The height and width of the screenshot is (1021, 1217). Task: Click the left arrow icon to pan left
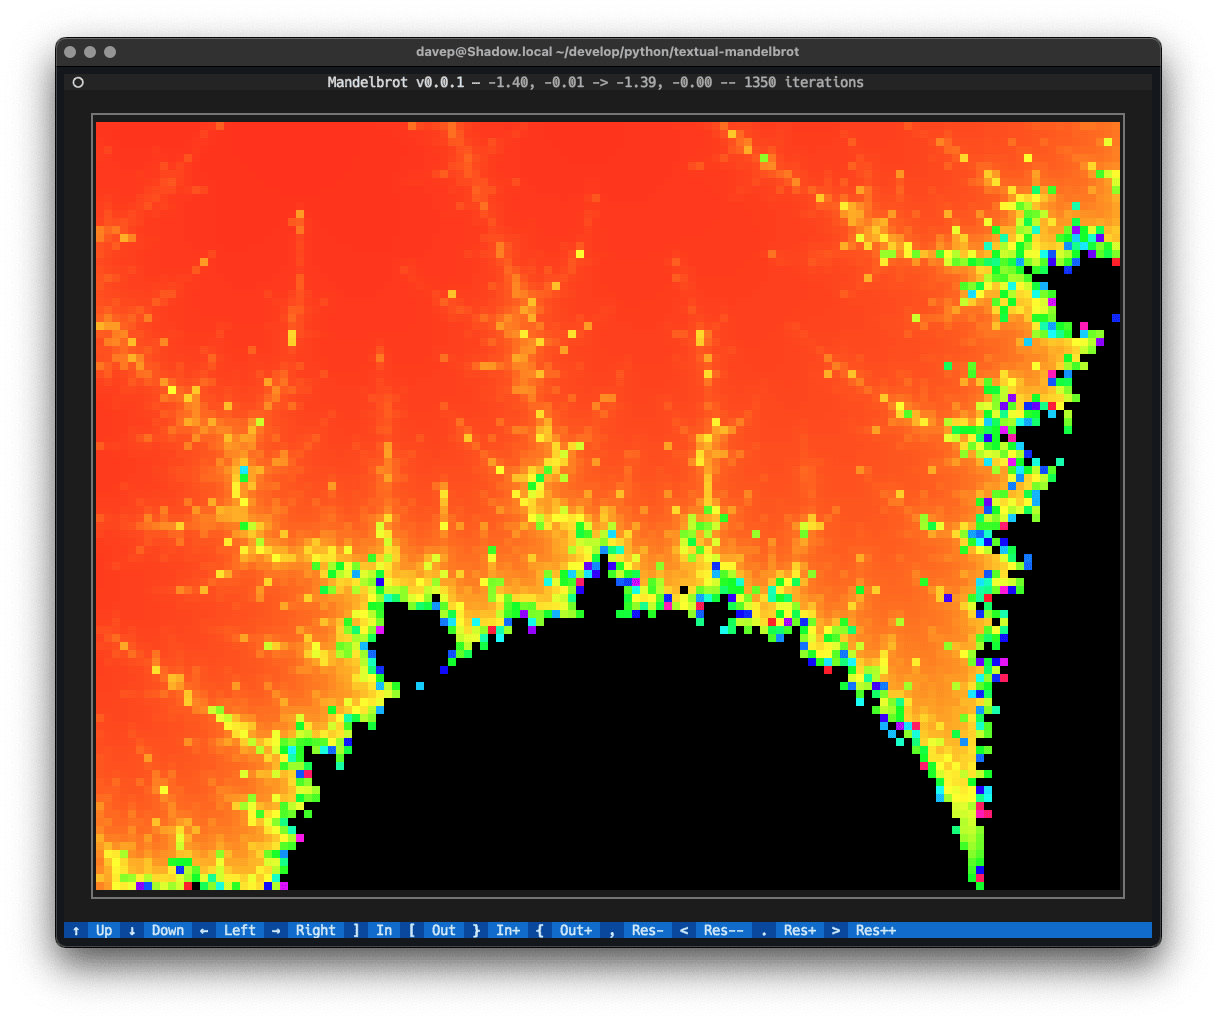coord(202,930)
